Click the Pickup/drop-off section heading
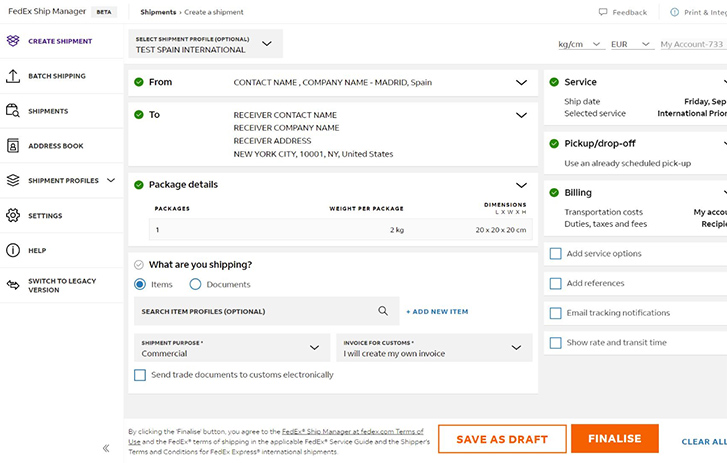727x463 pixels. [x=599, y=144]
